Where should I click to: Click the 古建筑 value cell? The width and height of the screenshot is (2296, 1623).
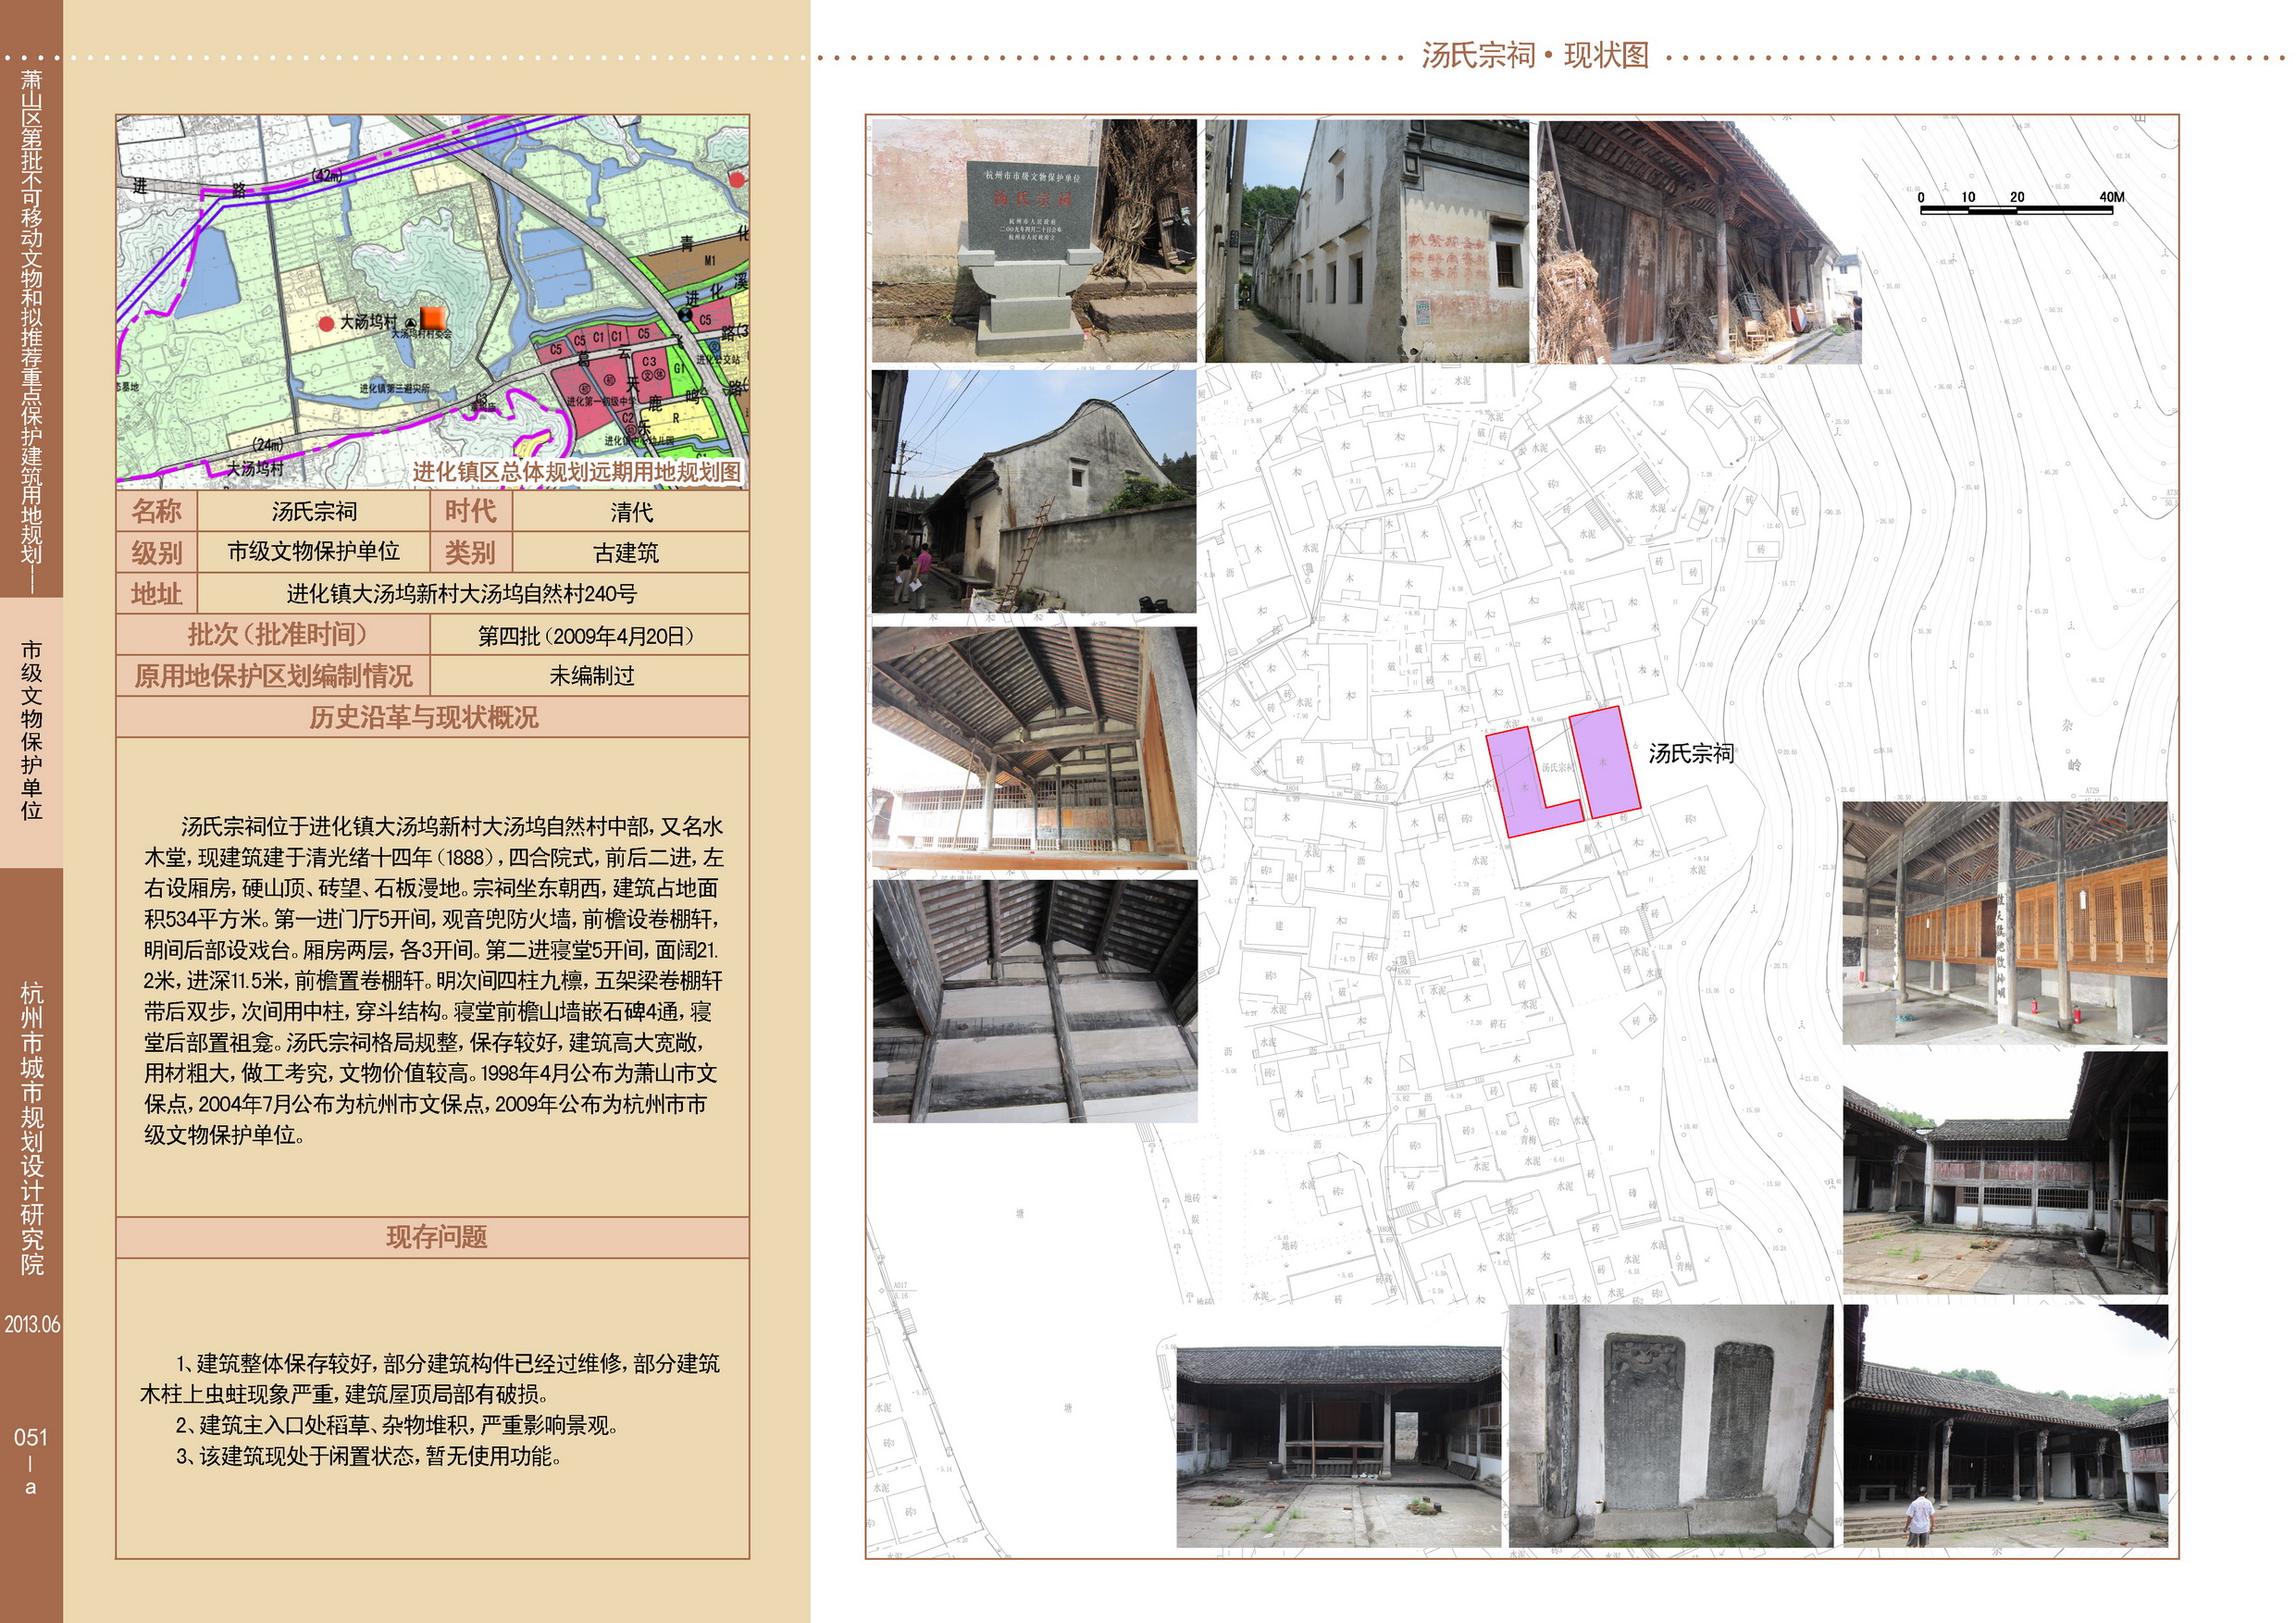(631, 552)
